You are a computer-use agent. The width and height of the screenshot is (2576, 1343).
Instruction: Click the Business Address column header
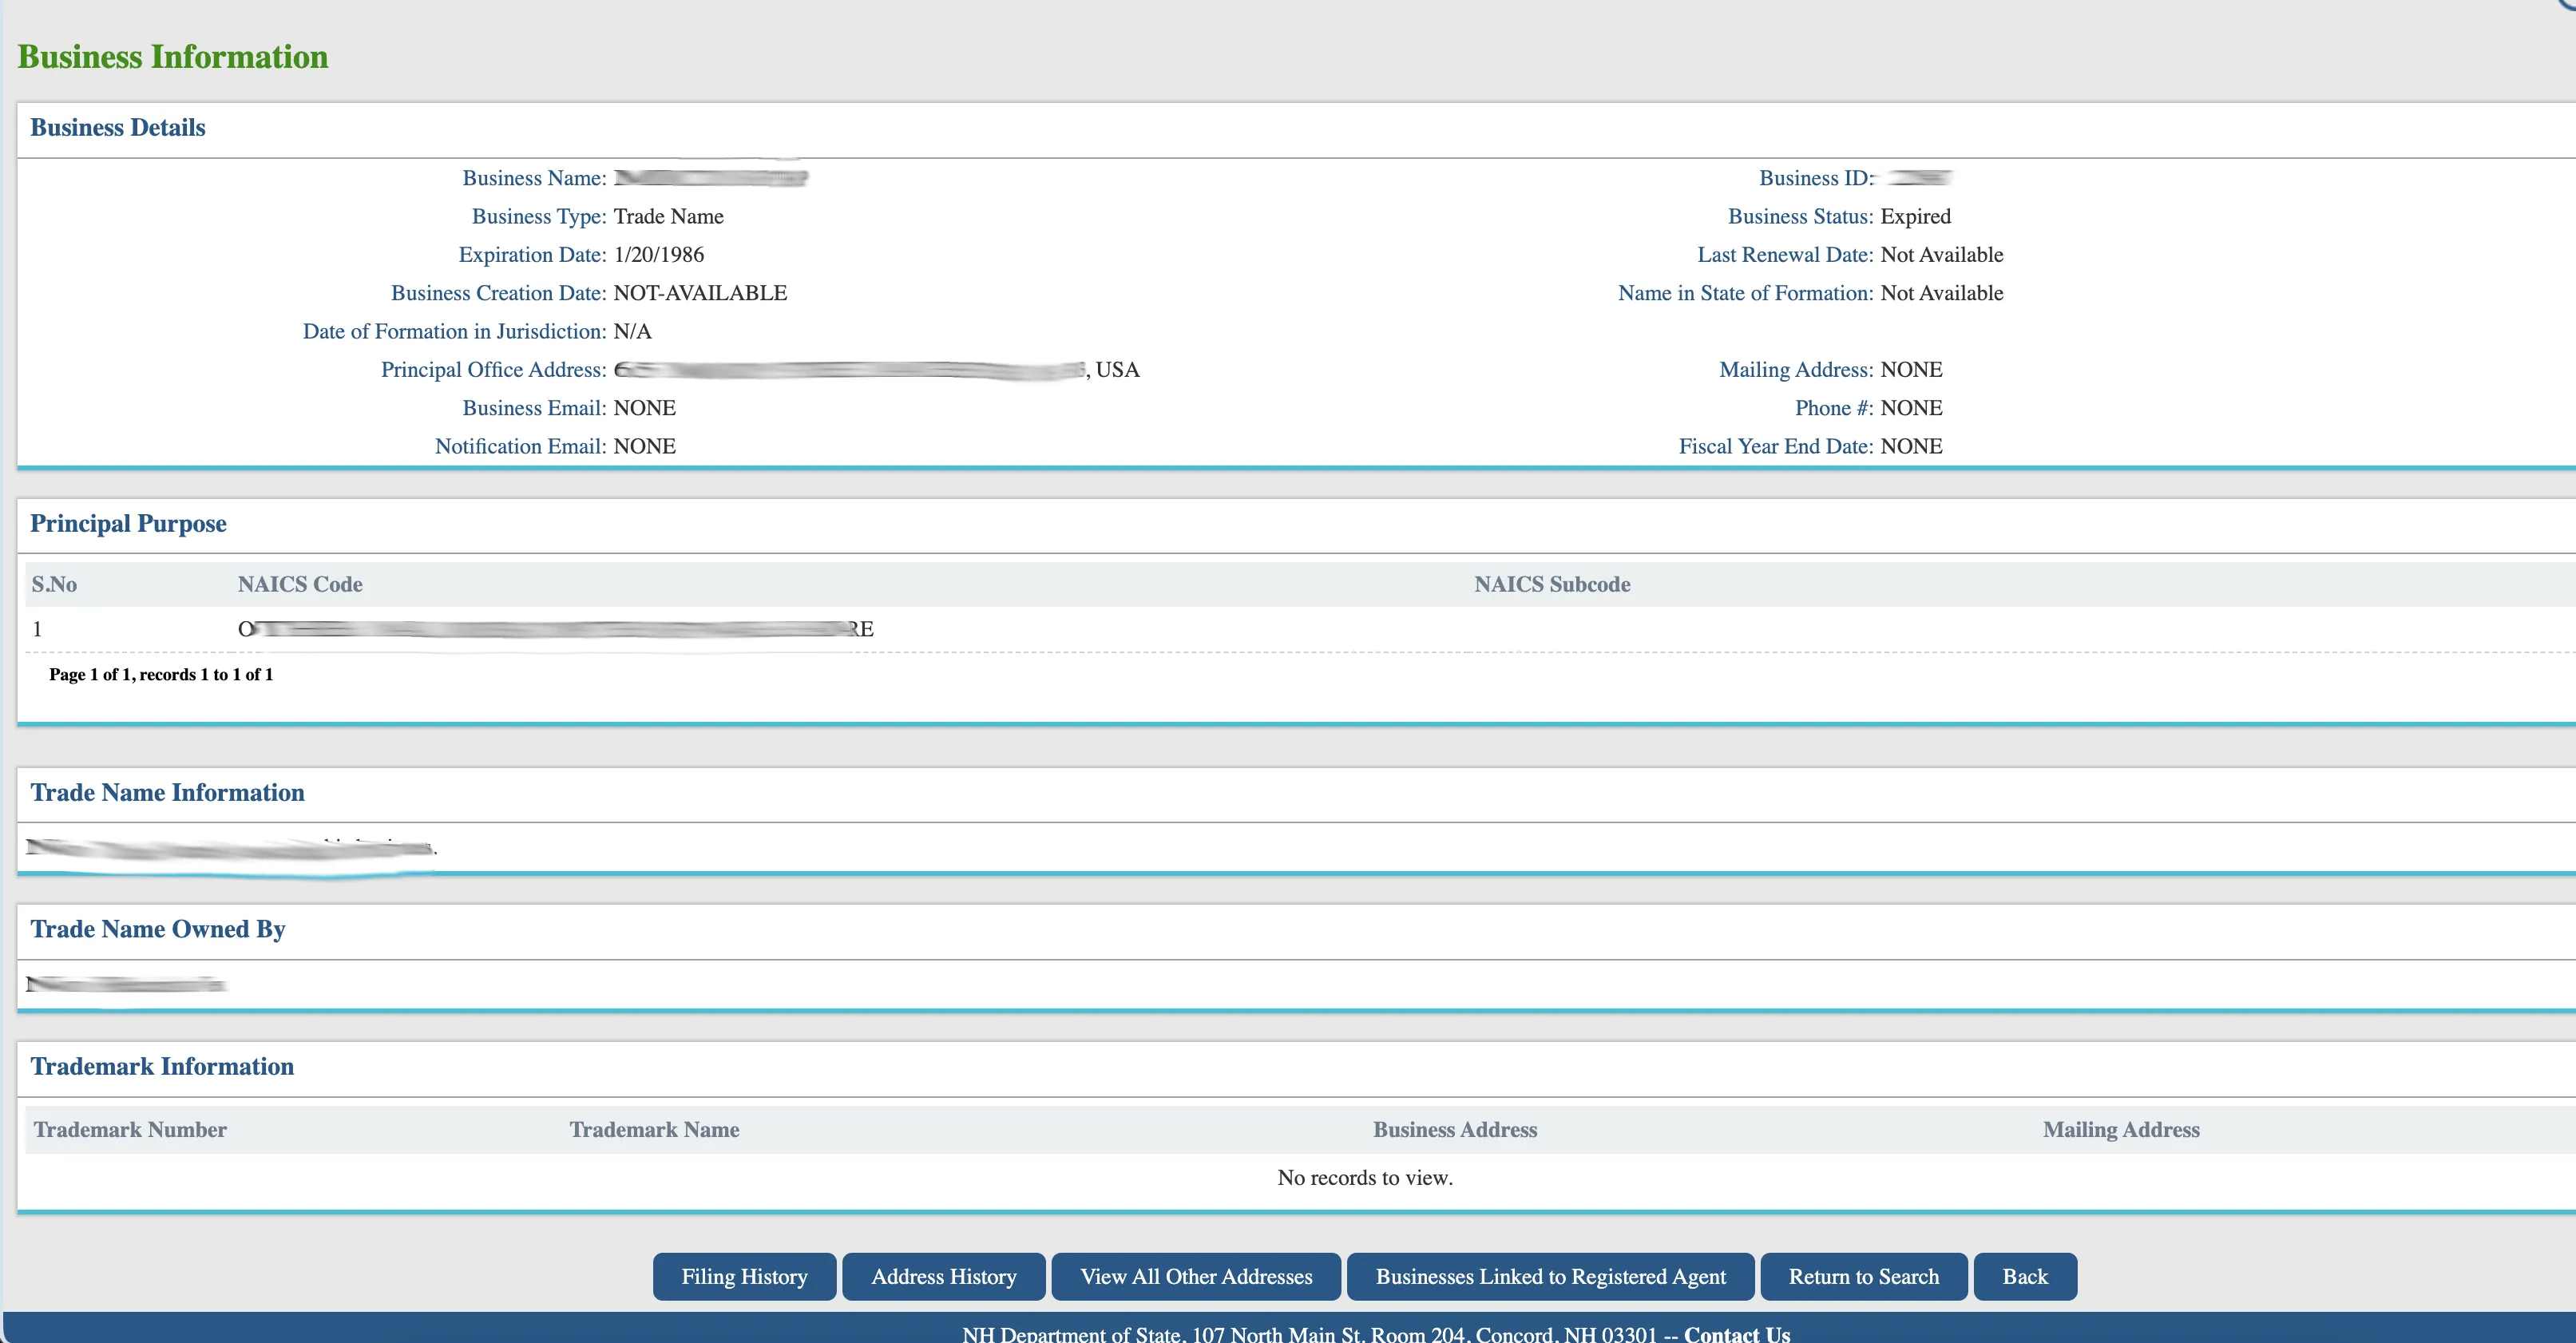click(x=1455, y=1129)
